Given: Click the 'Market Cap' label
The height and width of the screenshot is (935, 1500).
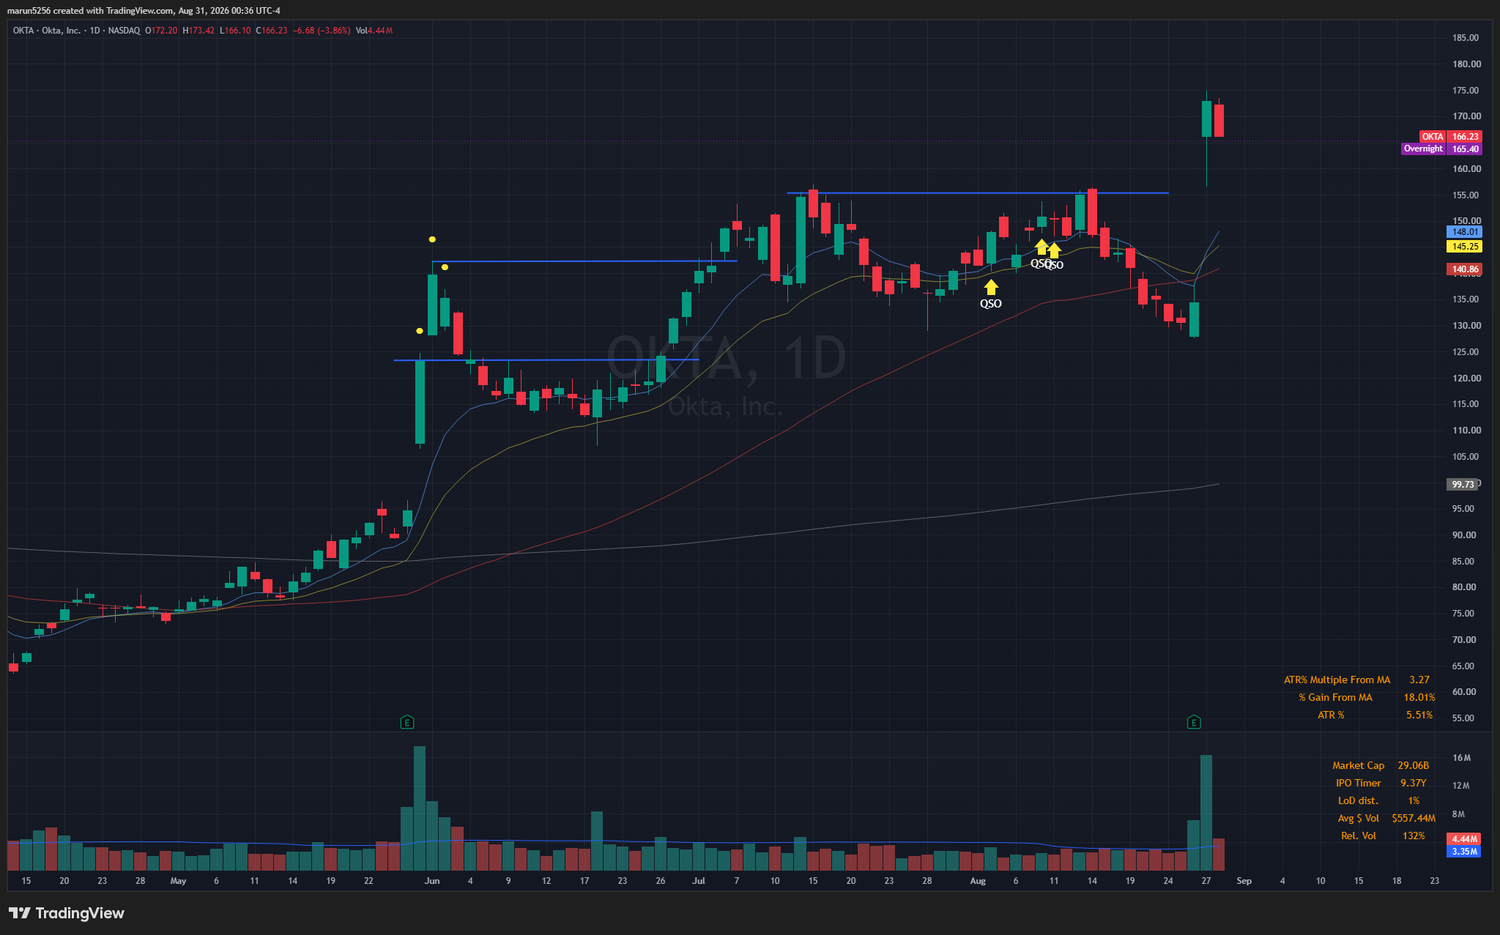Looking at the screenshot, I should pos(1358,766).
